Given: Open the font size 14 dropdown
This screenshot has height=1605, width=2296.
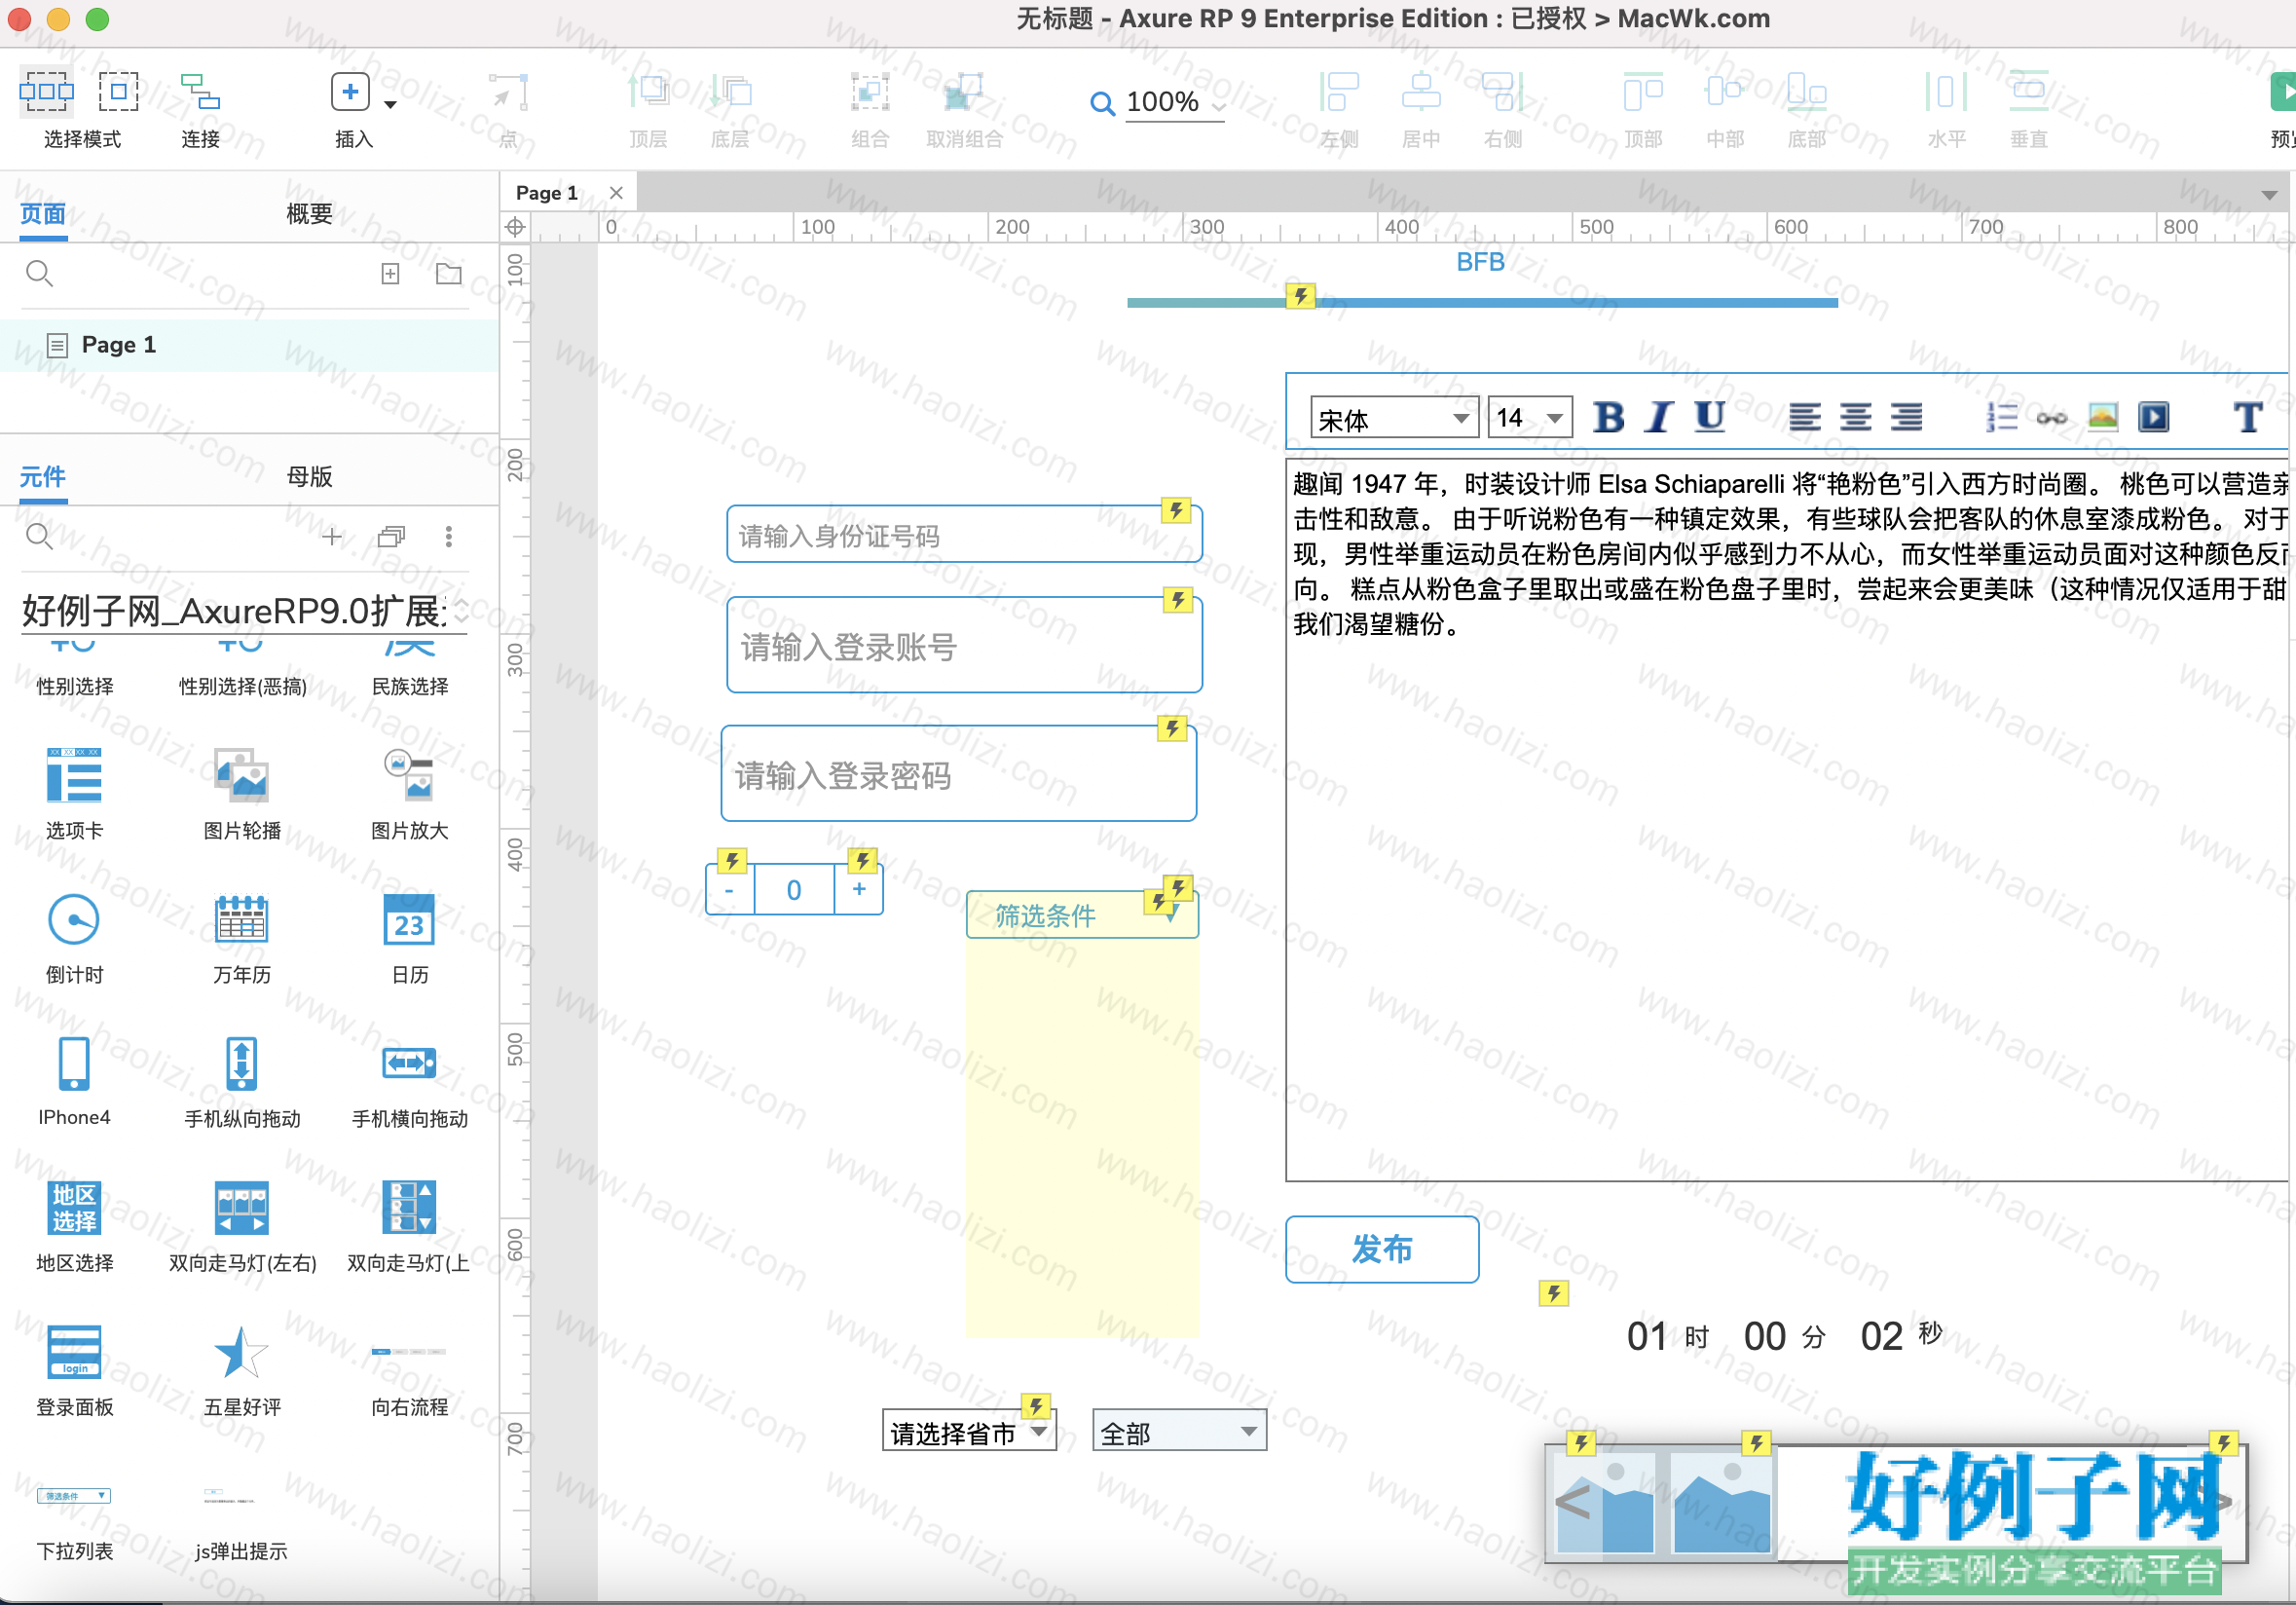Looking at the screenshot, I should click(1530, 418).
